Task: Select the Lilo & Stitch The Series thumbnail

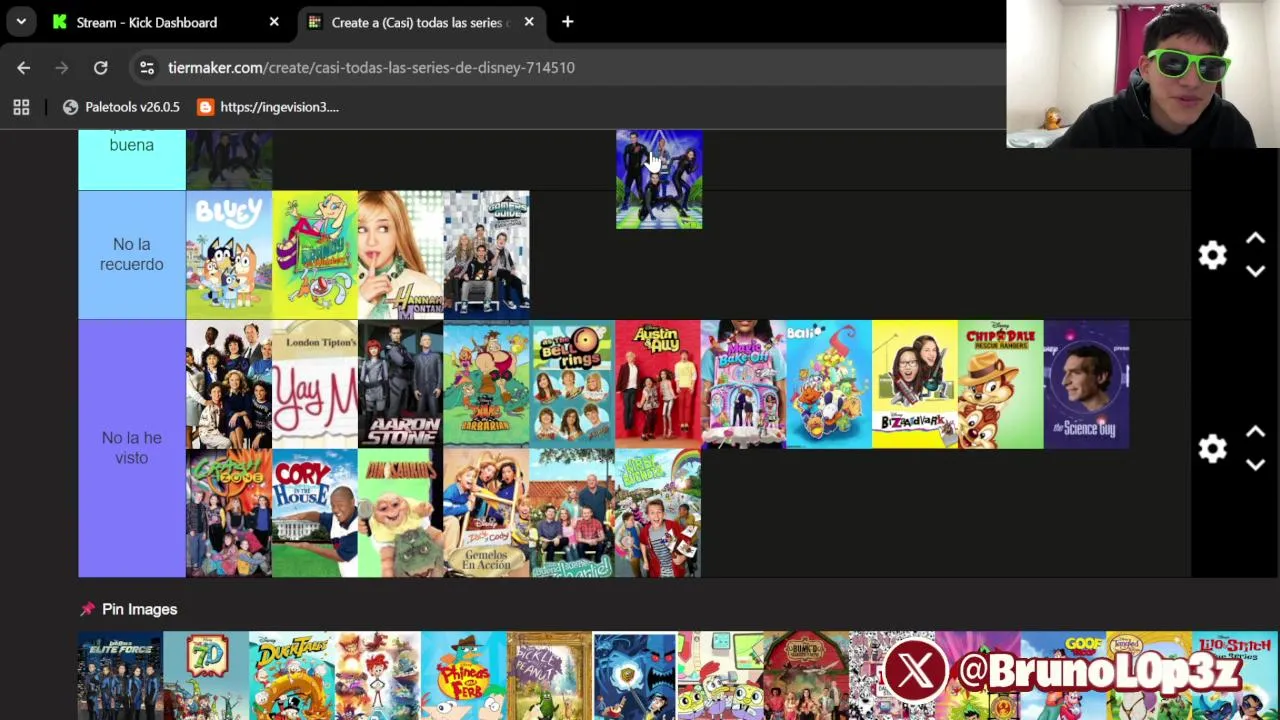Action: (1235, 676)
